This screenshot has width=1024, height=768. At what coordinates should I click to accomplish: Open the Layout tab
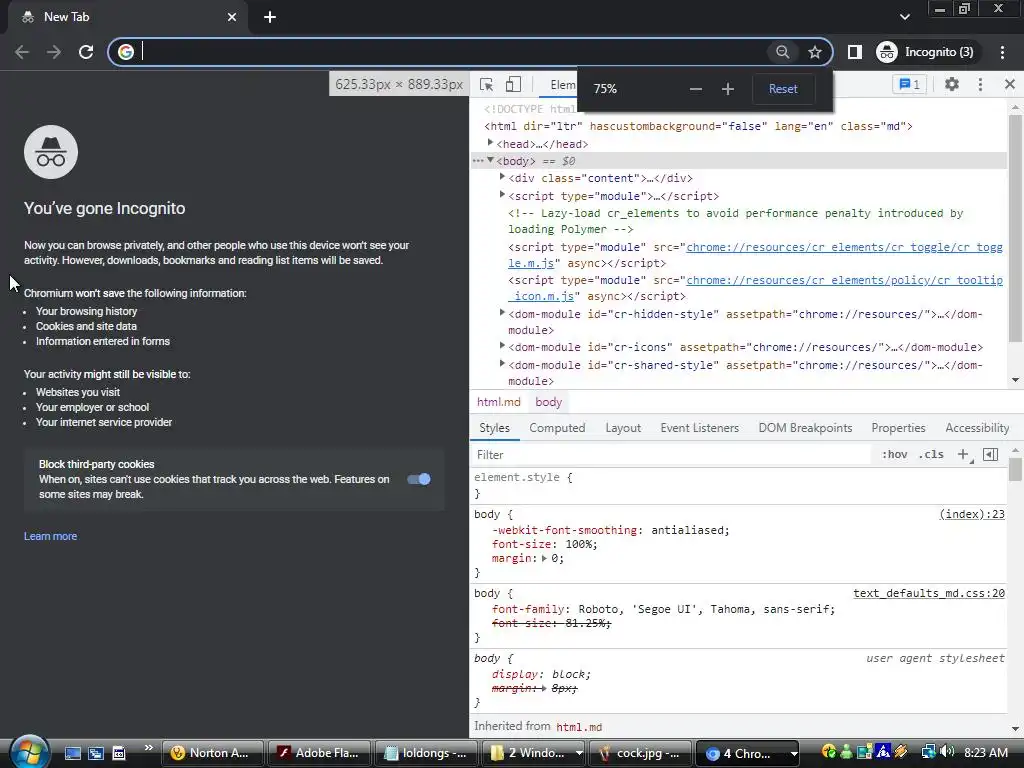pyautogui.click(x=623, y=428)
